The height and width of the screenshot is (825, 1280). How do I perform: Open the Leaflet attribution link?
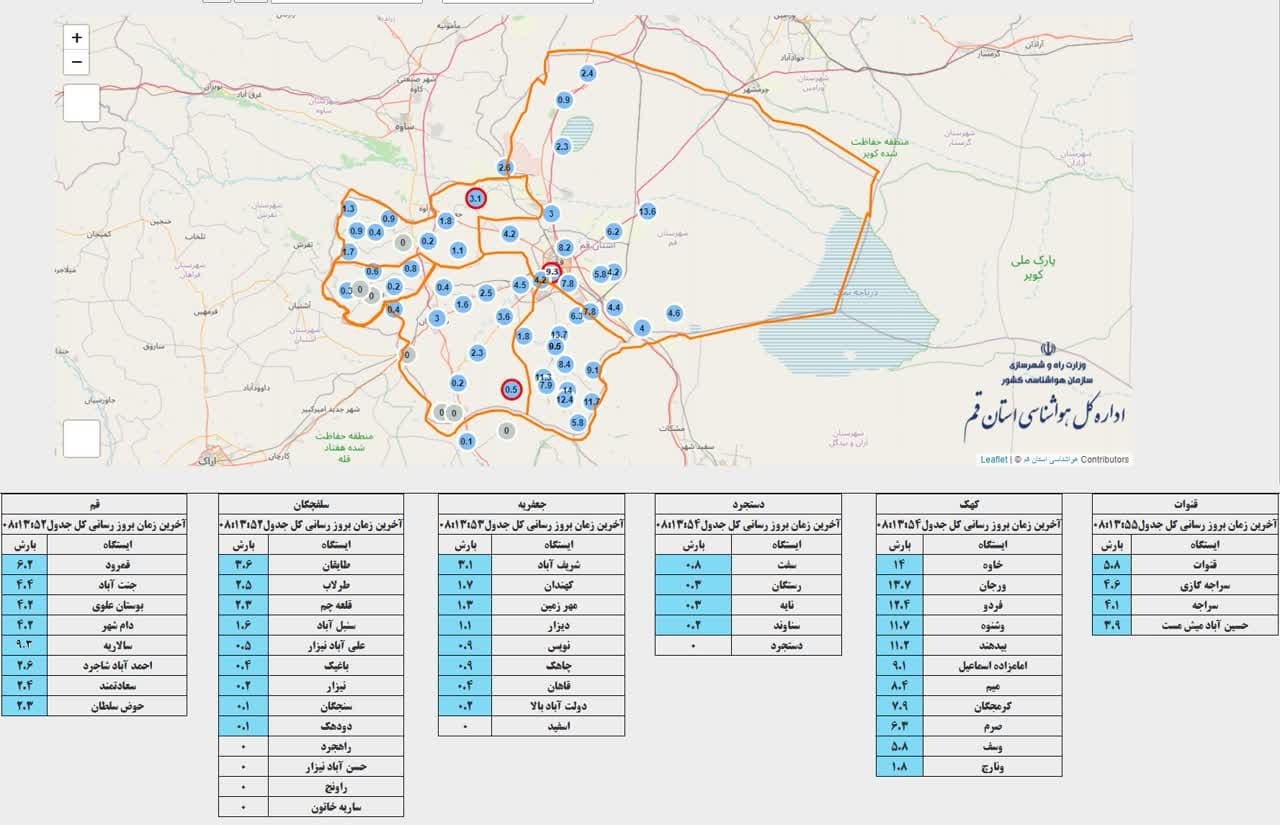tap(994, 460)
